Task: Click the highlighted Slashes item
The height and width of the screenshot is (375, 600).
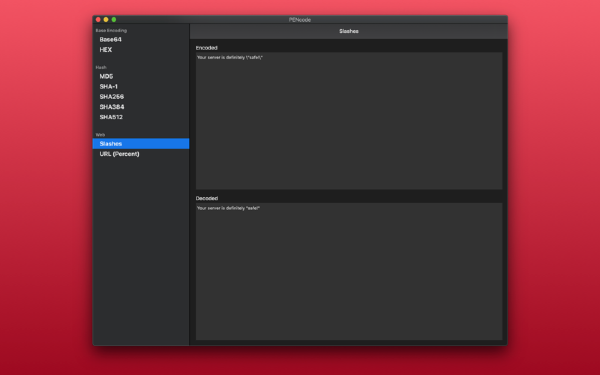Action: (x=141, y=143)
